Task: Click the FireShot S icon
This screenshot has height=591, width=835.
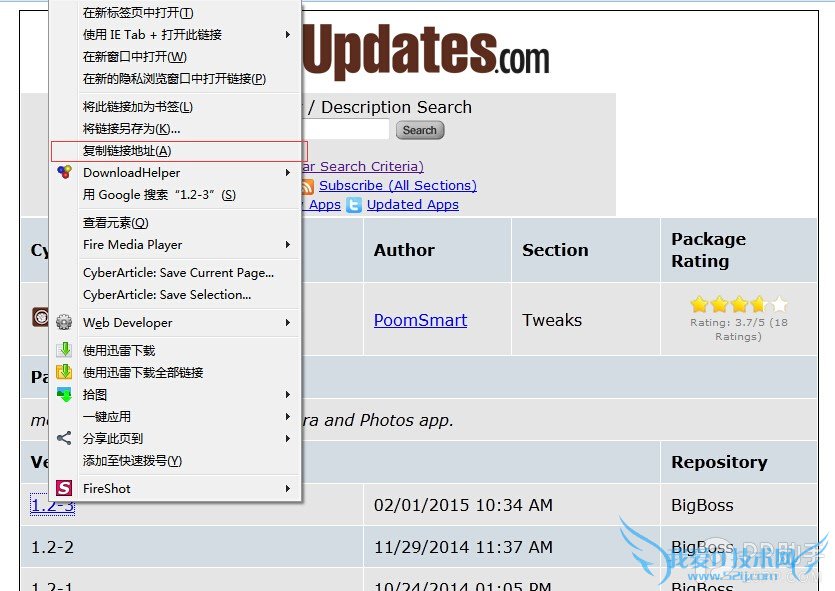Action: pyautogui.click(x=64, y=488)
